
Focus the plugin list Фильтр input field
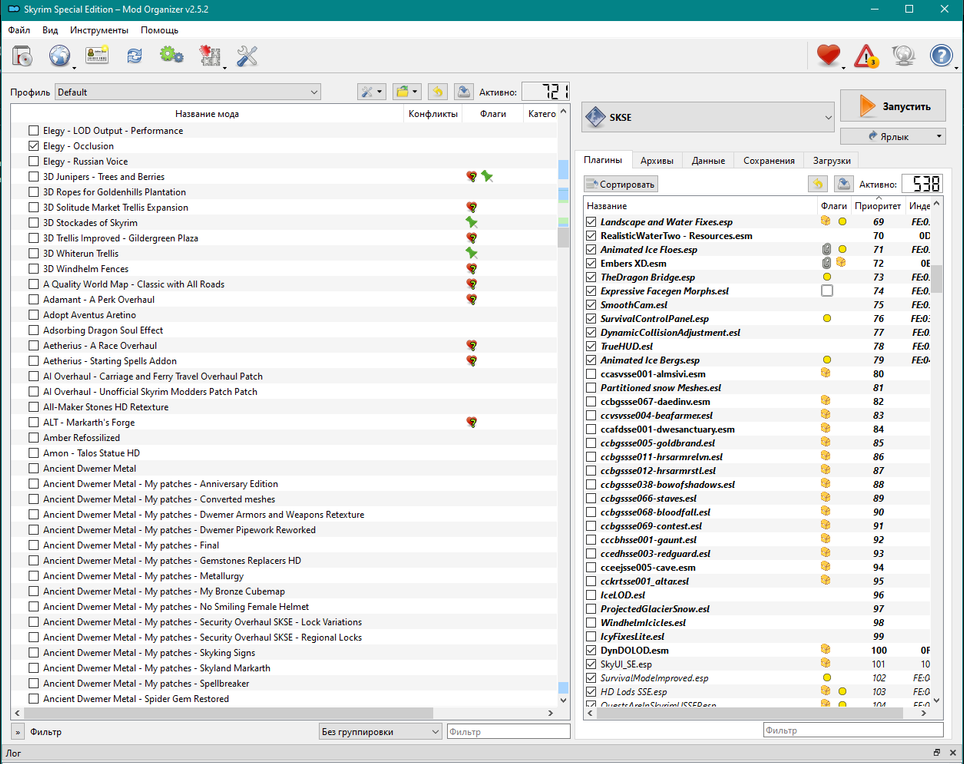click(853, 730)
